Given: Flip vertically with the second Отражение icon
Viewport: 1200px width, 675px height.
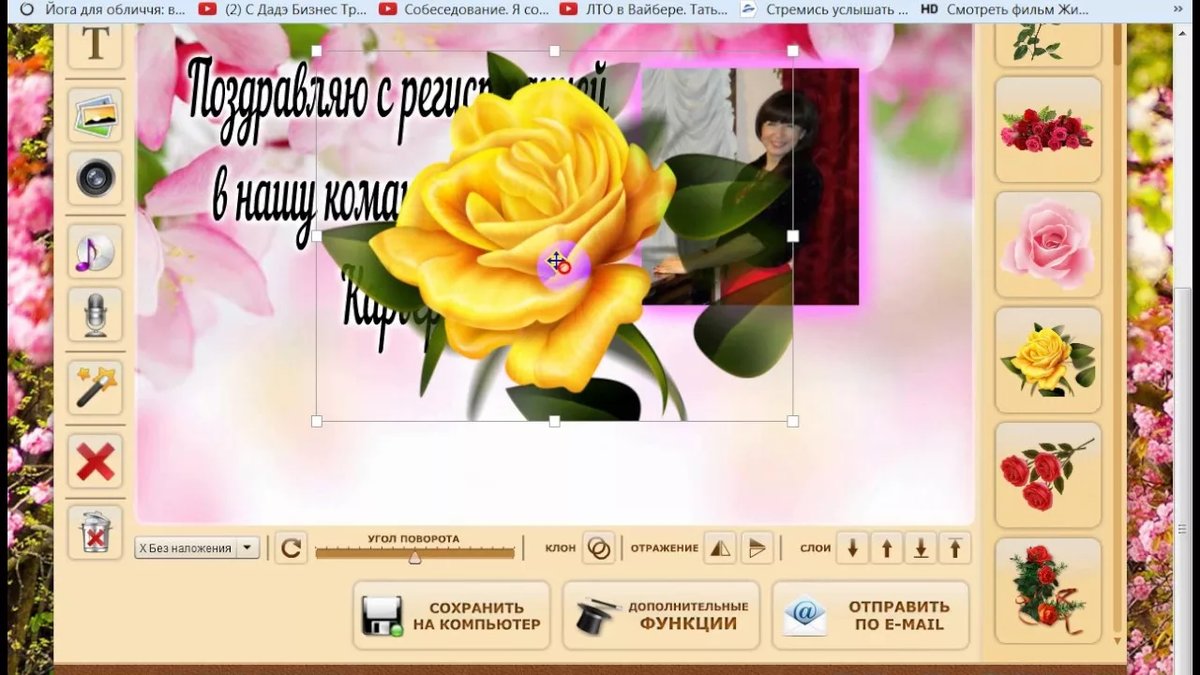Looking at the screenshot, I should (757, 548).
